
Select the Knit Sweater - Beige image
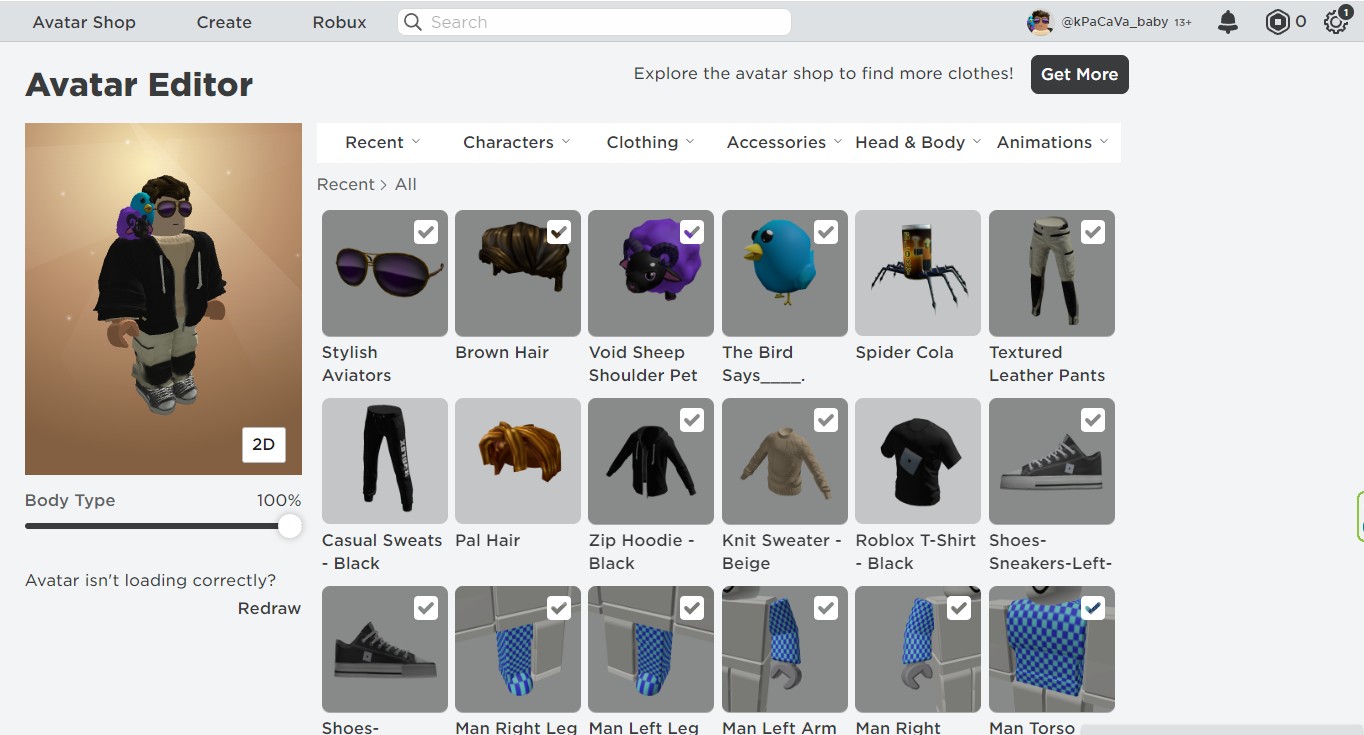[x=785, y=461]
